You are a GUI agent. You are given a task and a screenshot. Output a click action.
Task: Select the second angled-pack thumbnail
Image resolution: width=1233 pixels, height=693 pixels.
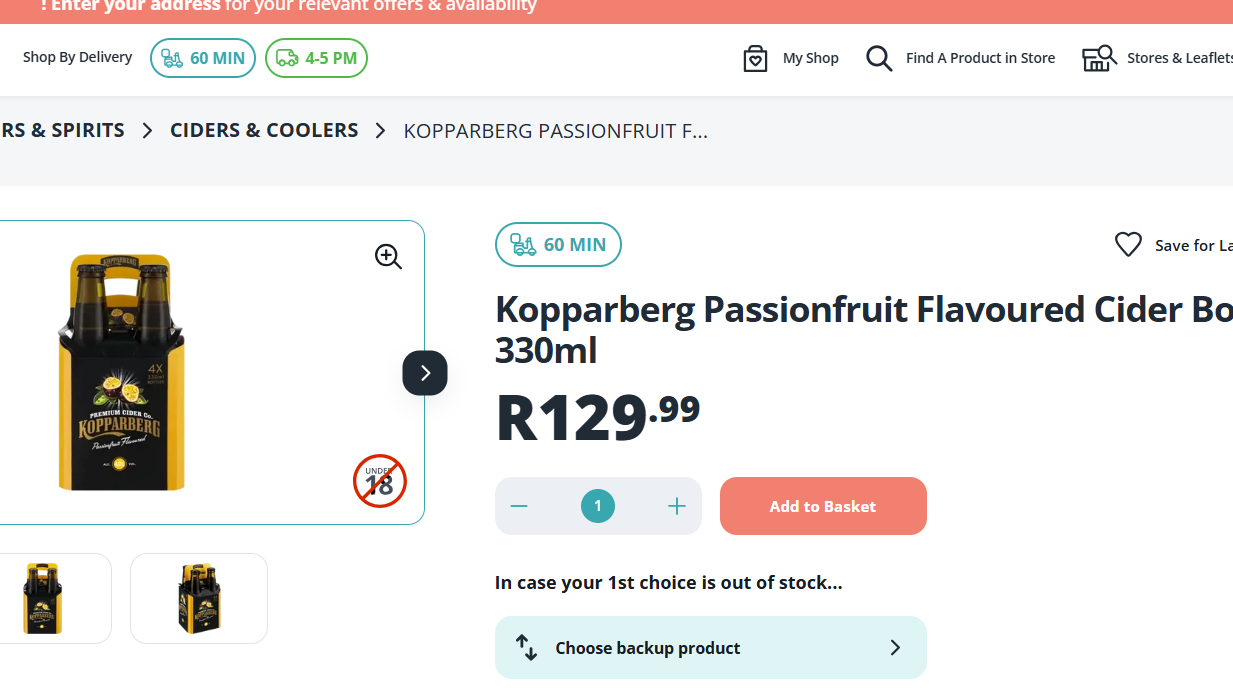[x=199, y=598]
